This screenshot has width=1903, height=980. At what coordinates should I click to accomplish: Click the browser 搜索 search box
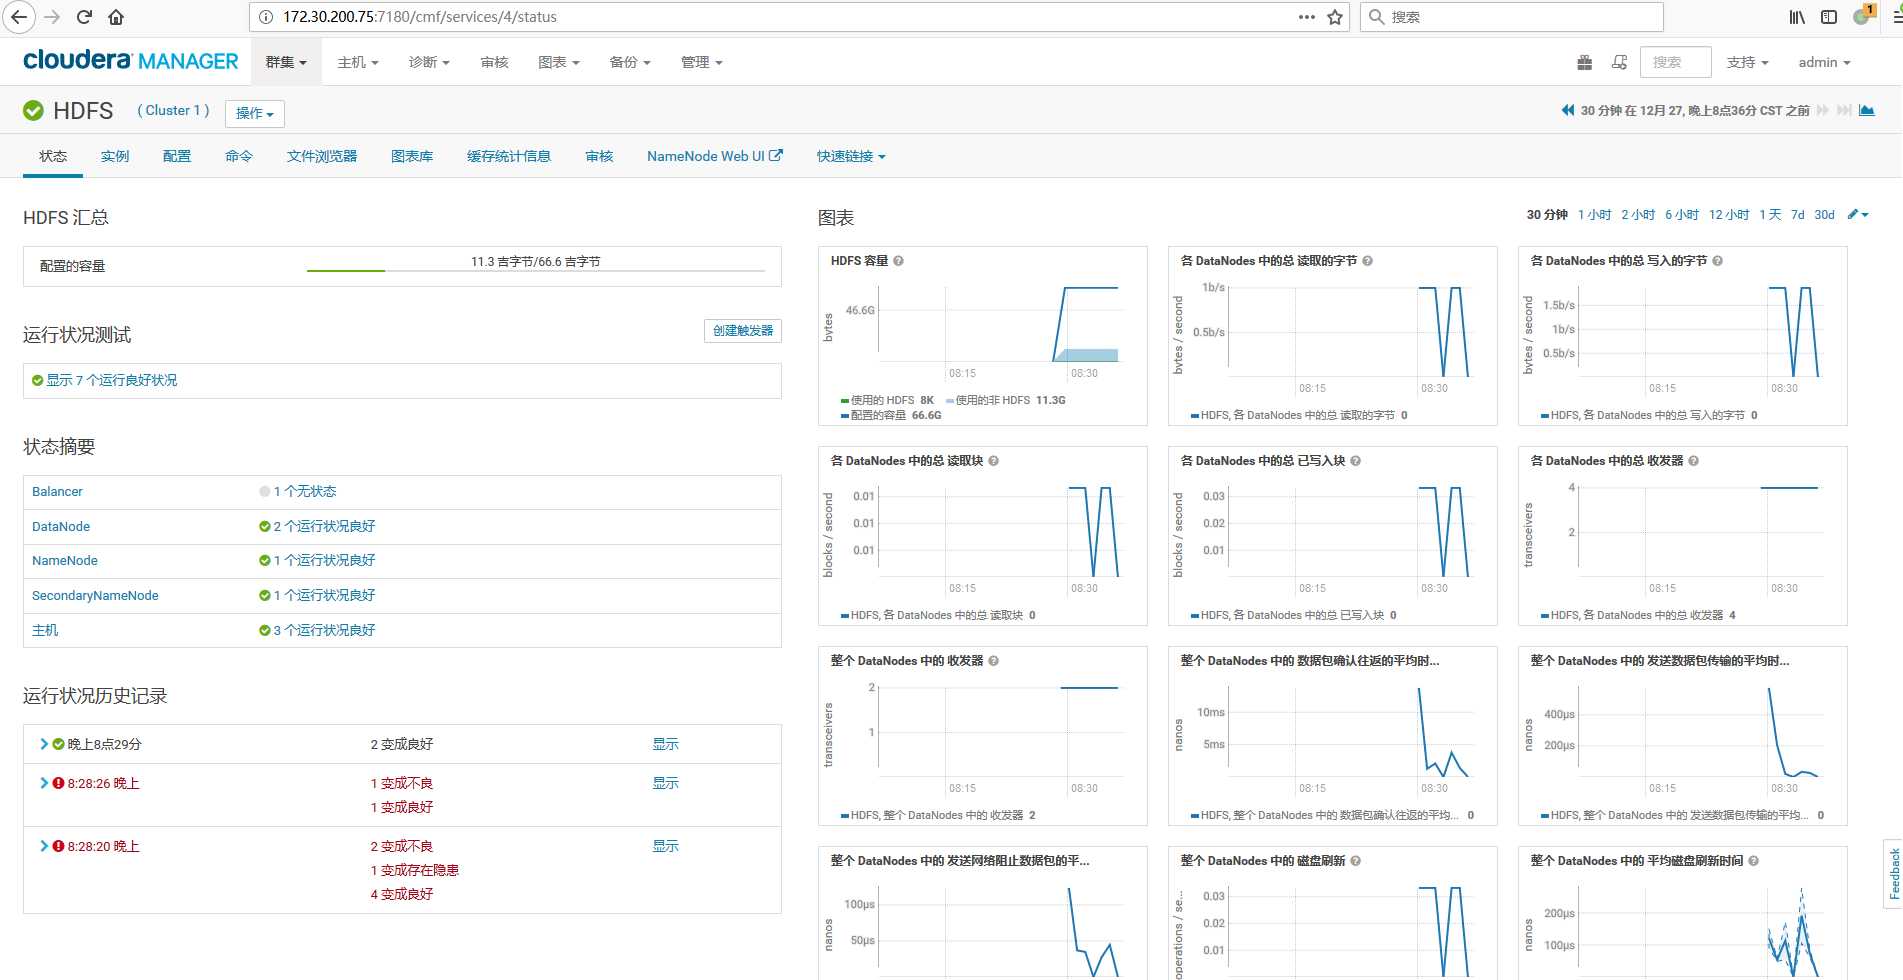(x=1511, y=17)
